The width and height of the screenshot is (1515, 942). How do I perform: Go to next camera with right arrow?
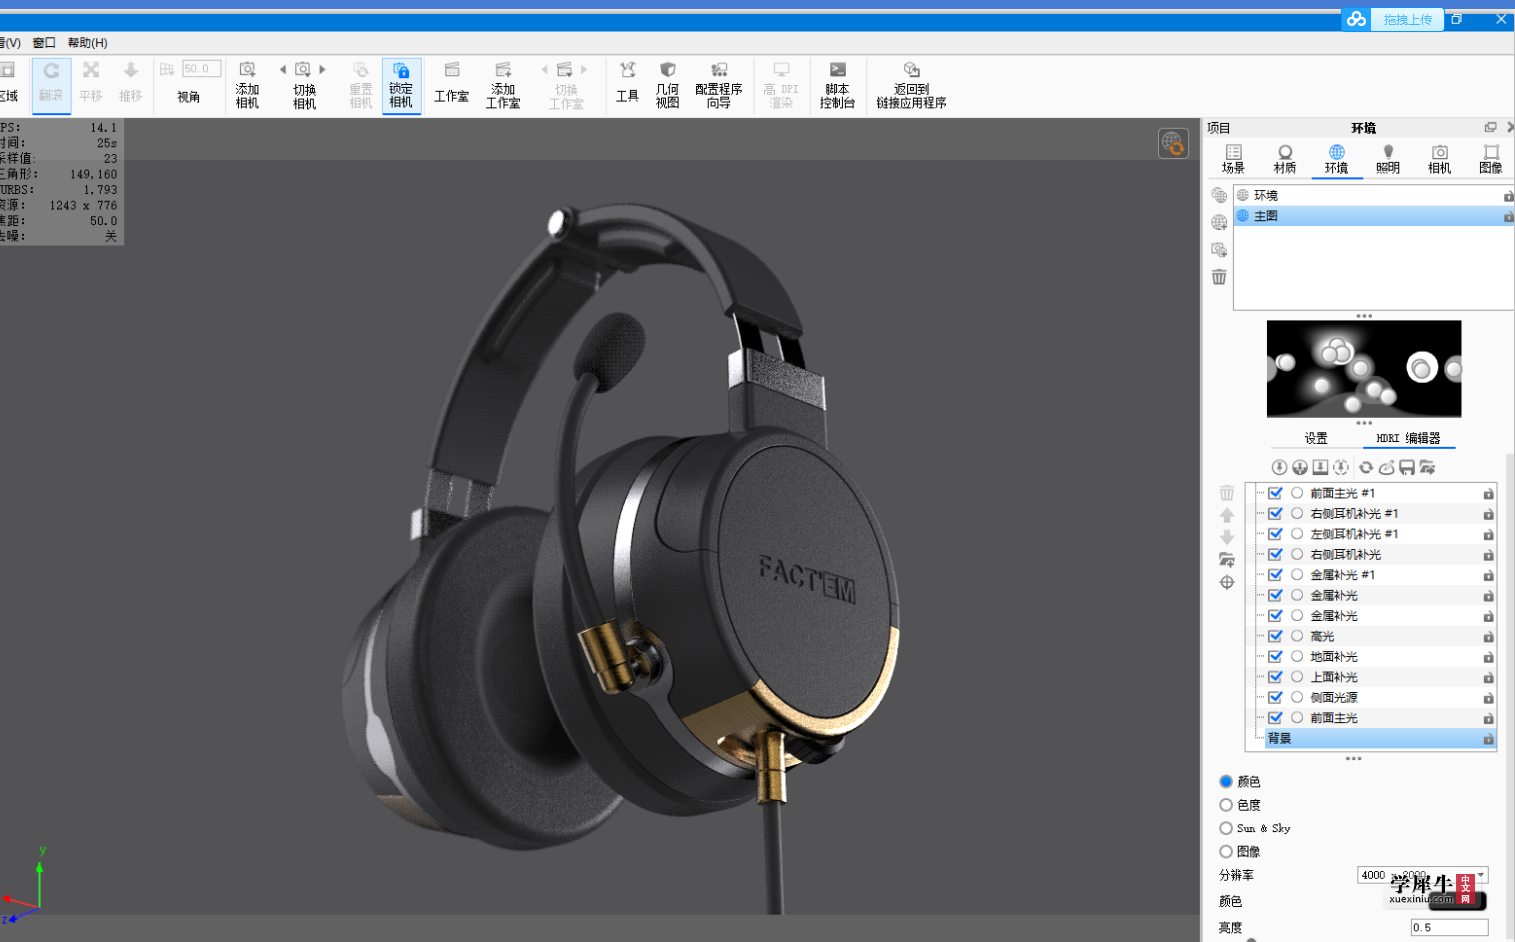(323, 70)
